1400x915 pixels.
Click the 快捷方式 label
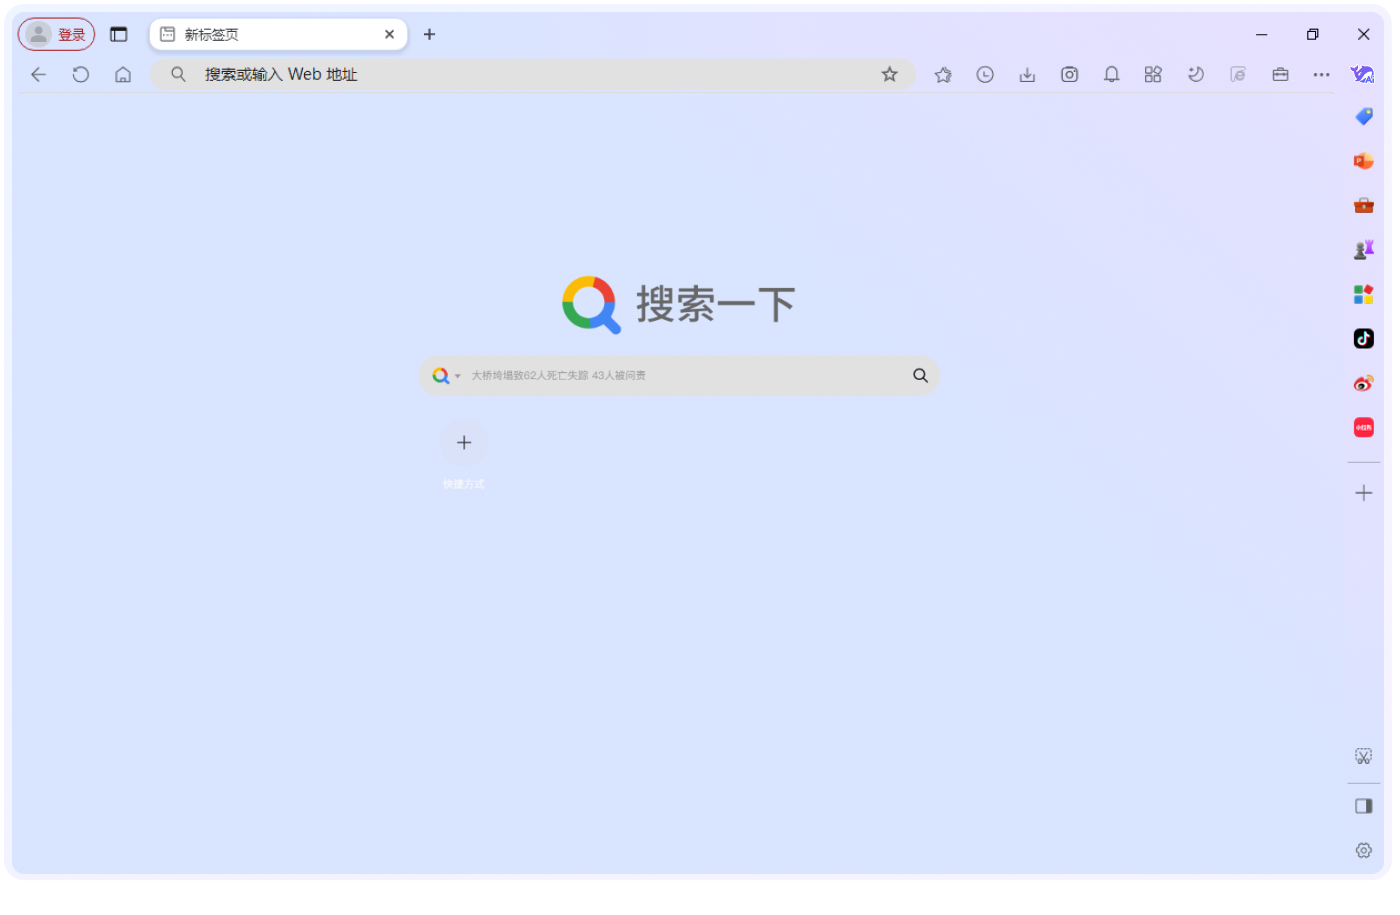464,484
